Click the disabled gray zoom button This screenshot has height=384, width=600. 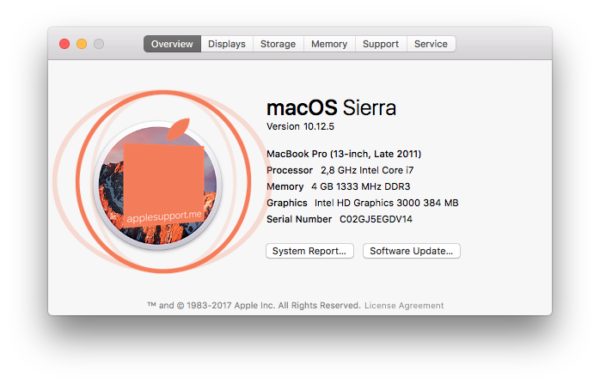click(x=99, y=44)
